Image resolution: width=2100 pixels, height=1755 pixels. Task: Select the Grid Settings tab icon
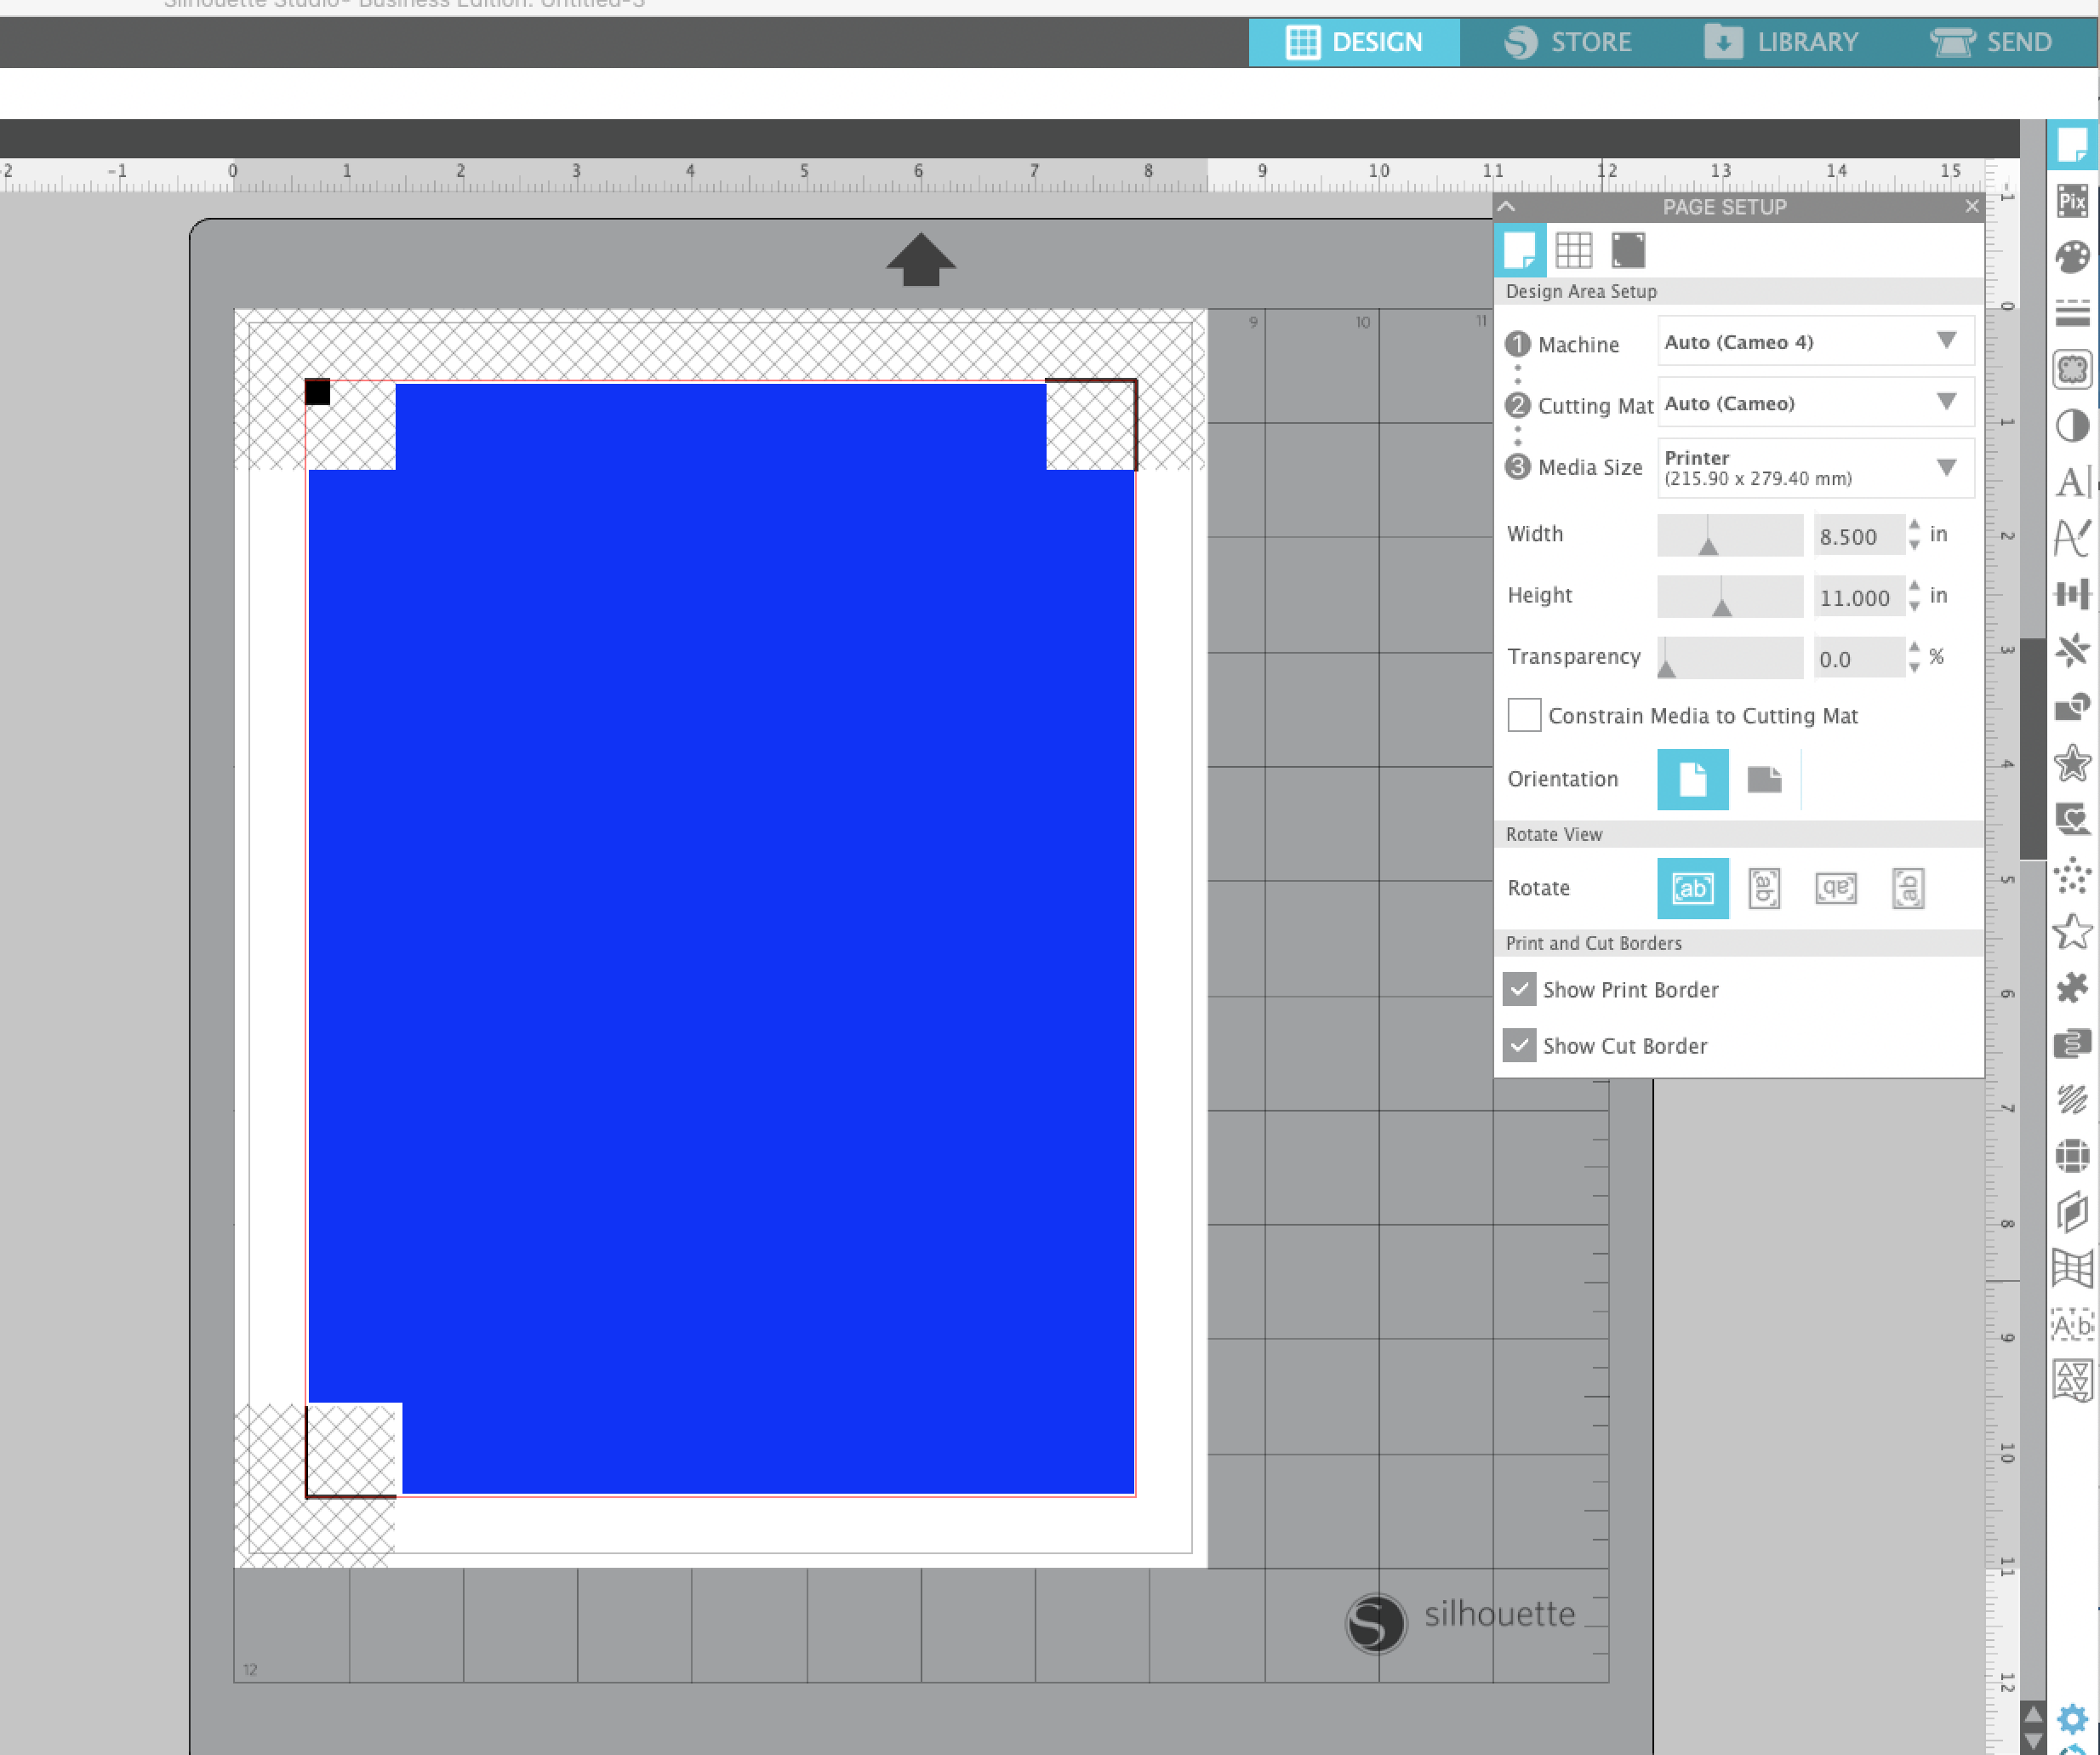pyautogui.click(x=1573, y=250)
